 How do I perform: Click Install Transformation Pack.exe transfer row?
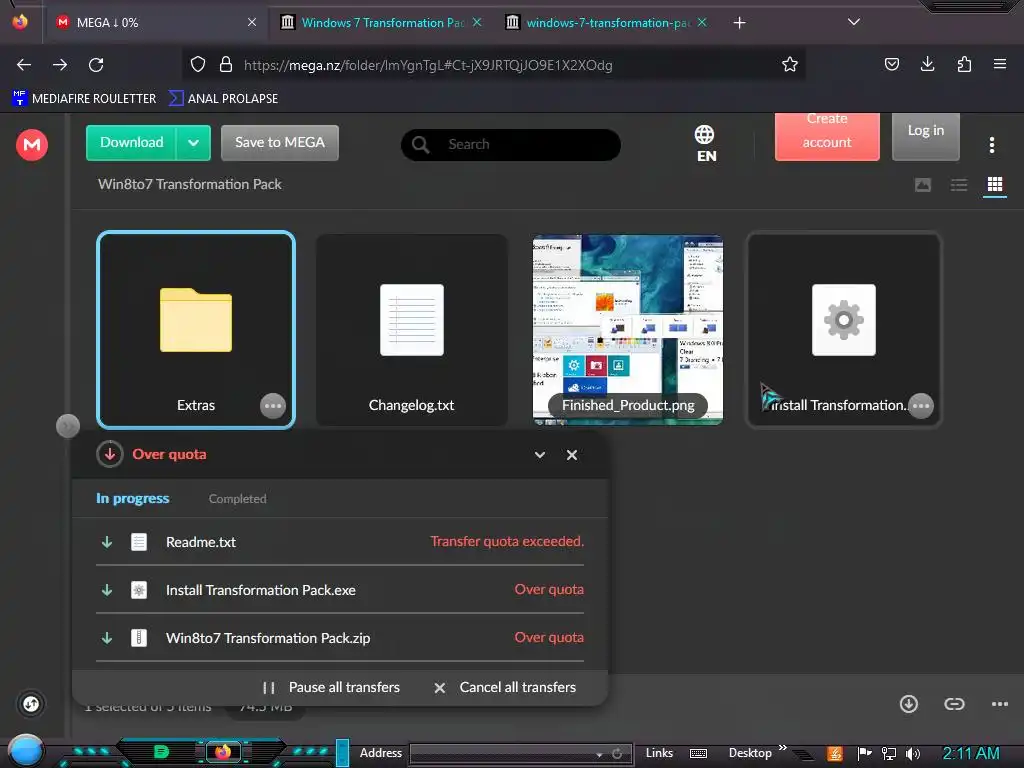340,590
